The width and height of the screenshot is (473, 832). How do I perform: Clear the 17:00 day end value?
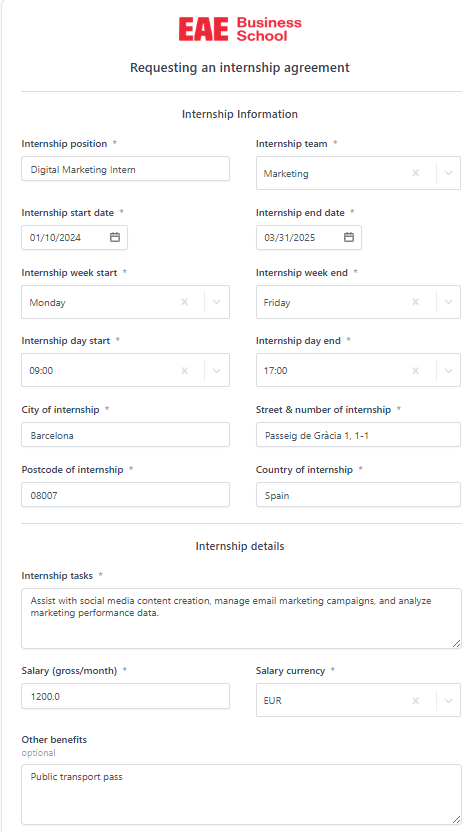pos(416,370)
